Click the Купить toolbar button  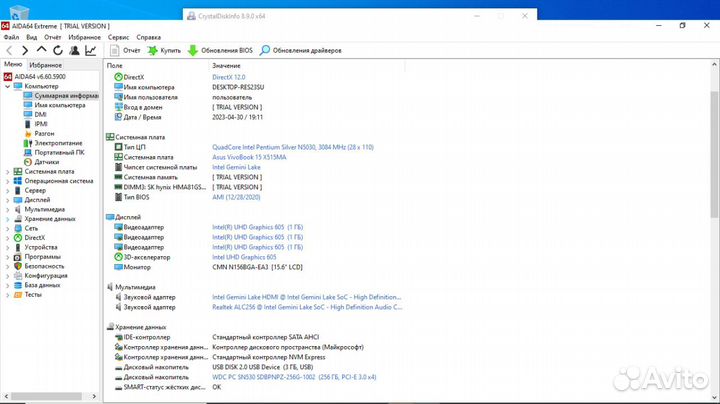(164, 50)
